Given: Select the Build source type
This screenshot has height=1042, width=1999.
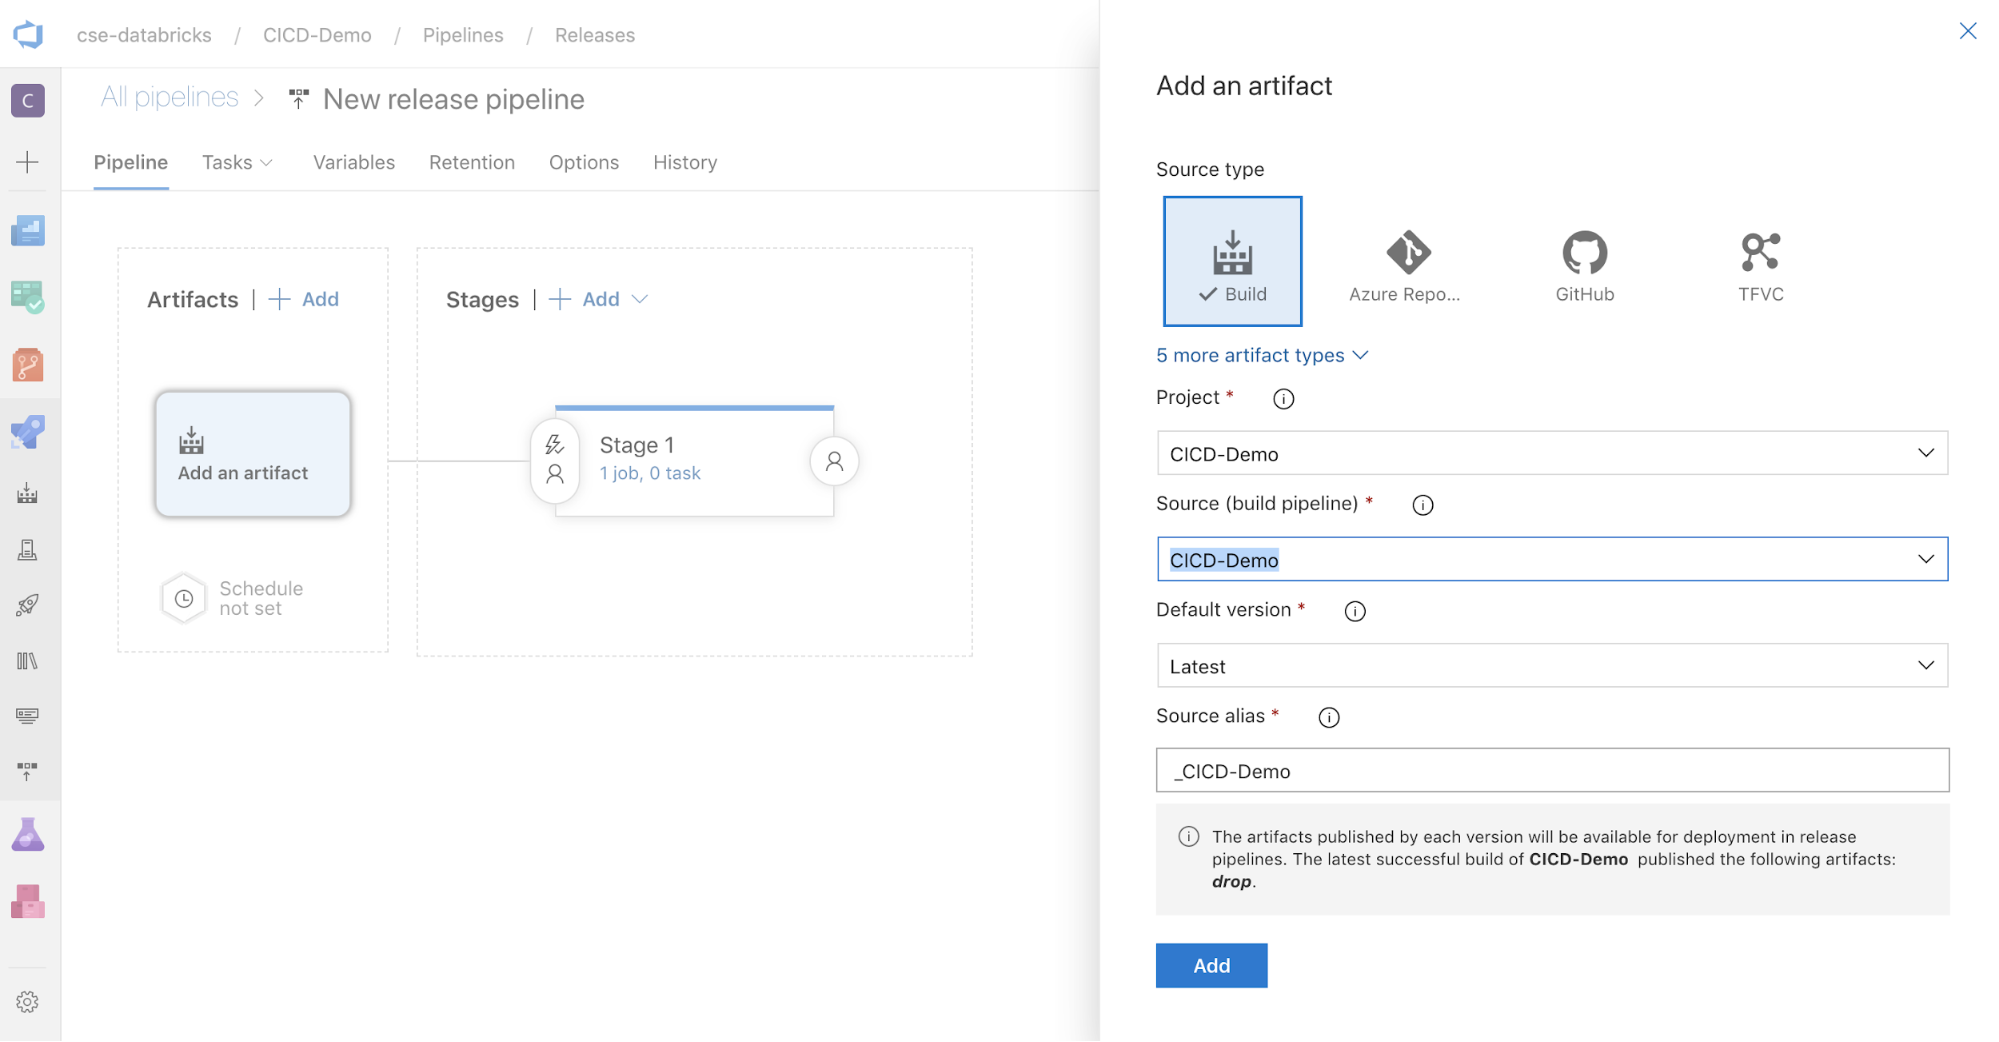Looking at the screenshot, I should 1232,260.
